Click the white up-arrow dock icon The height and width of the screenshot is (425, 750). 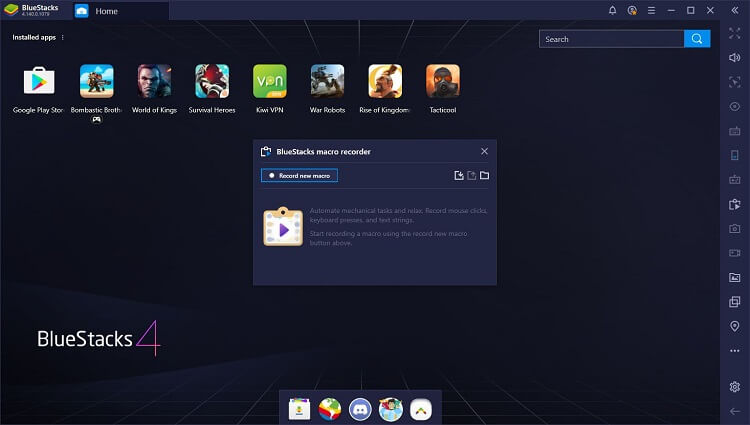pyautogui.click(x=421, y=409)
